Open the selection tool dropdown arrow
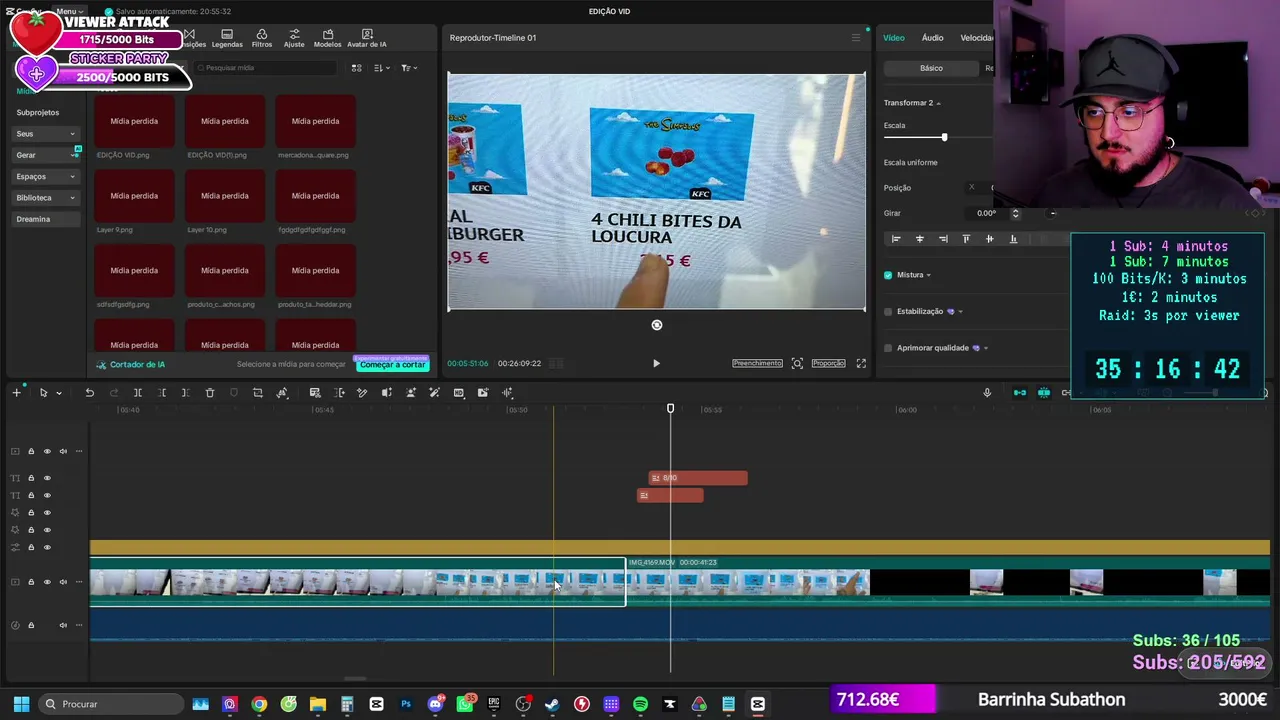 point(59,393)
